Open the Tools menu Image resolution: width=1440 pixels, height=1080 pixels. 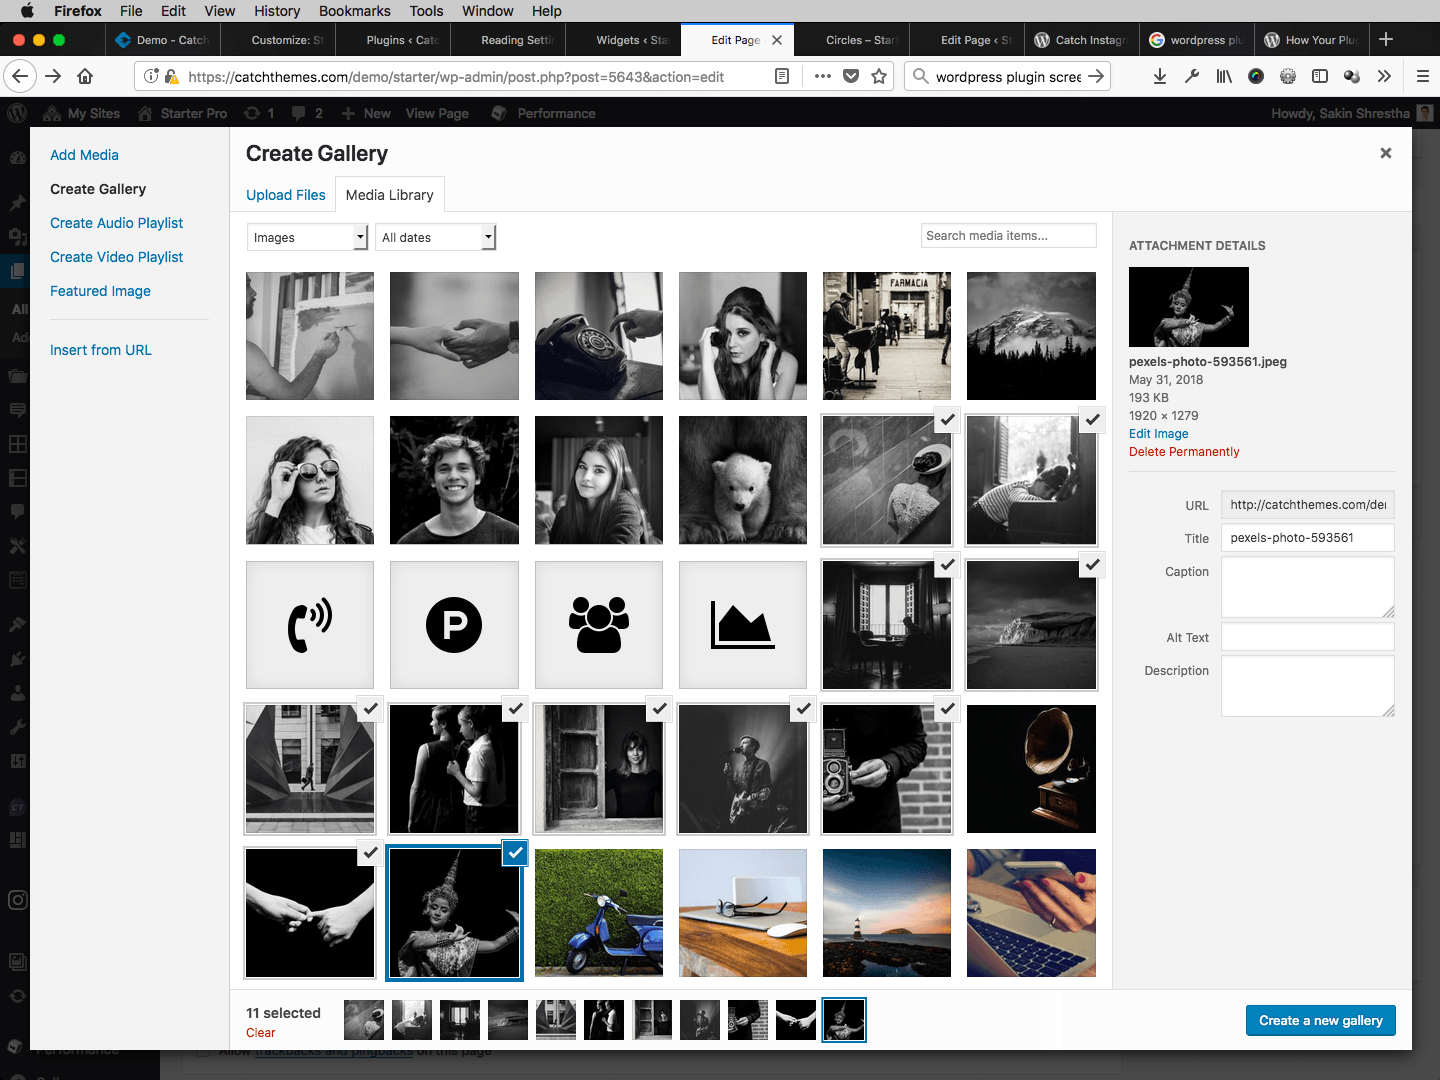426,11
